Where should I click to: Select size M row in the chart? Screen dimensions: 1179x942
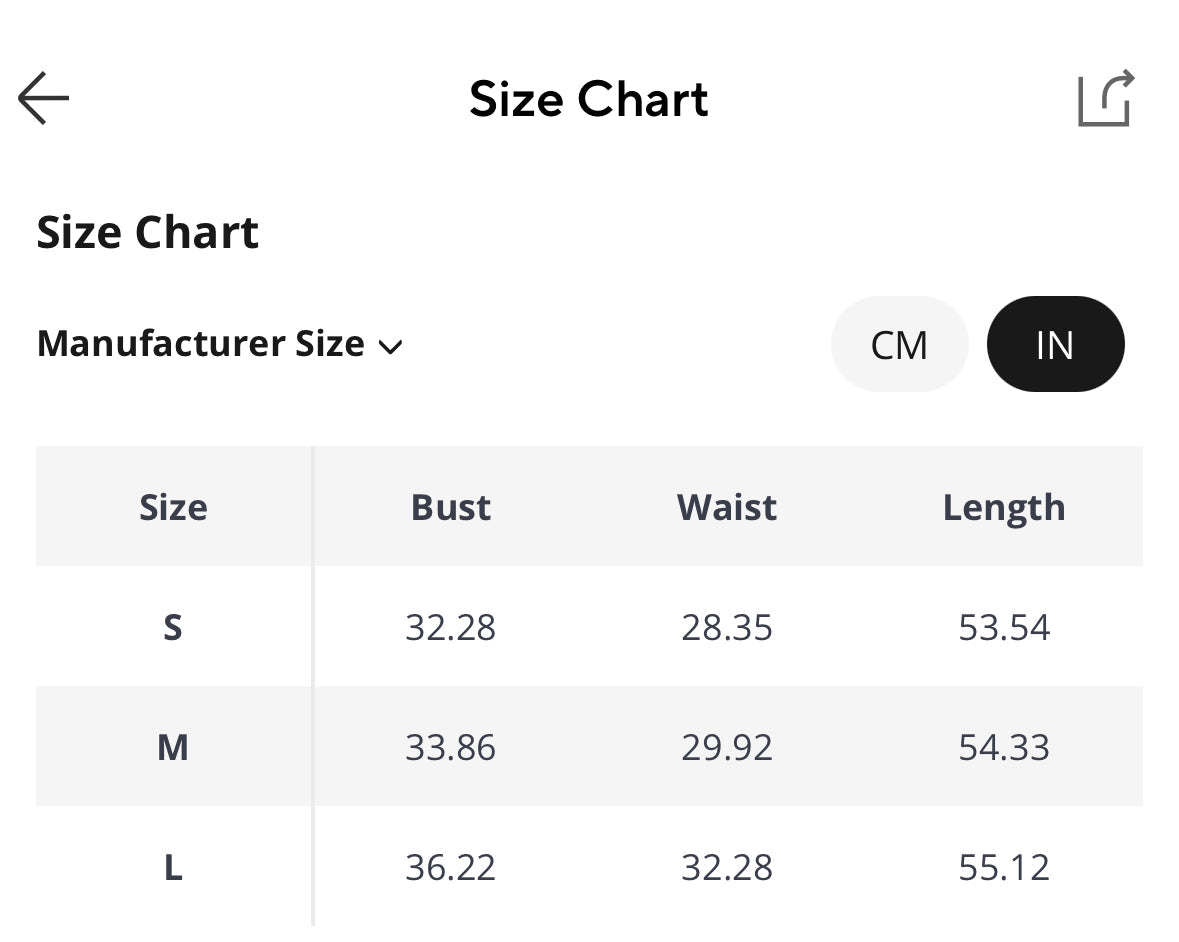172,747
